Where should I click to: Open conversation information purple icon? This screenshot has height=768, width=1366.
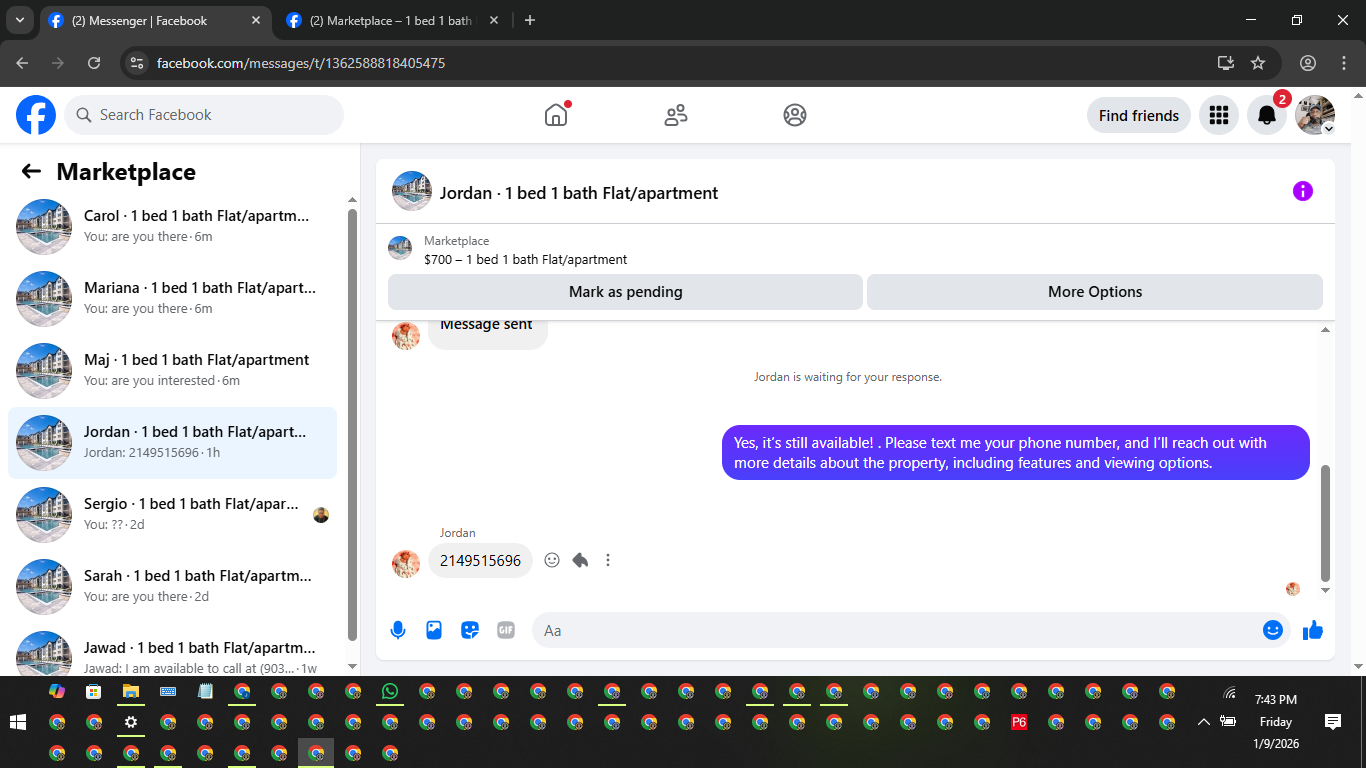tap(1302, 191)
